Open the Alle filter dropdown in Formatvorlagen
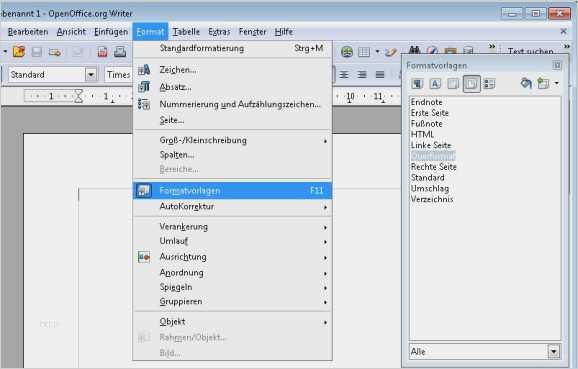Screen dimensions: 578x369 pos(554,352)
